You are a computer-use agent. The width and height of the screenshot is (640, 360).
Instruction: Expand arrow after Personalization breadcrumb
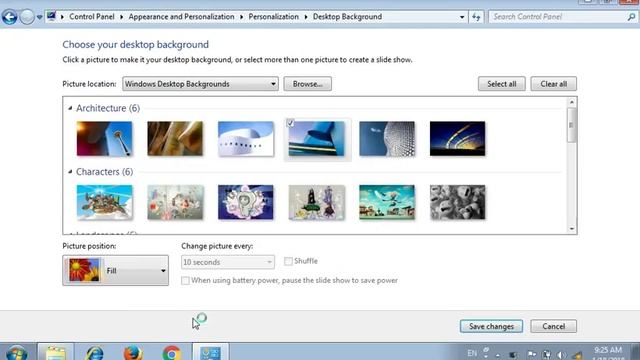(306, 17)
